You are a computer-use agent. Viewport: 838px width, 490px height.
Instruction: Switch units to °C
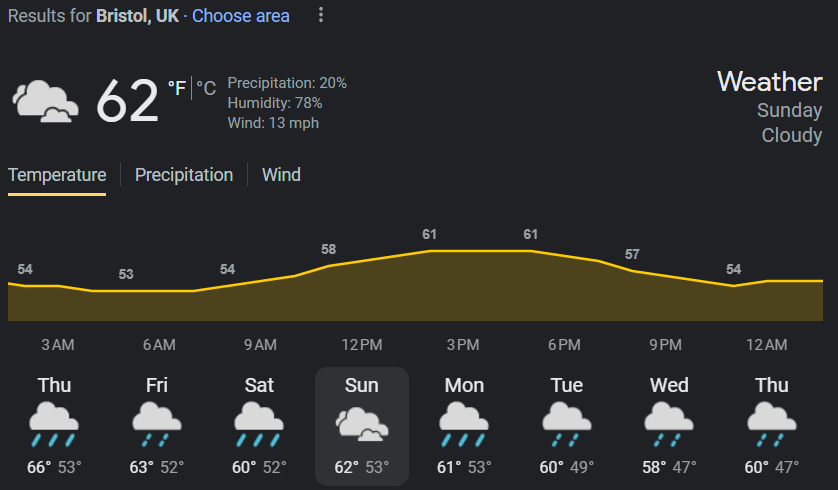pos(206,88)
